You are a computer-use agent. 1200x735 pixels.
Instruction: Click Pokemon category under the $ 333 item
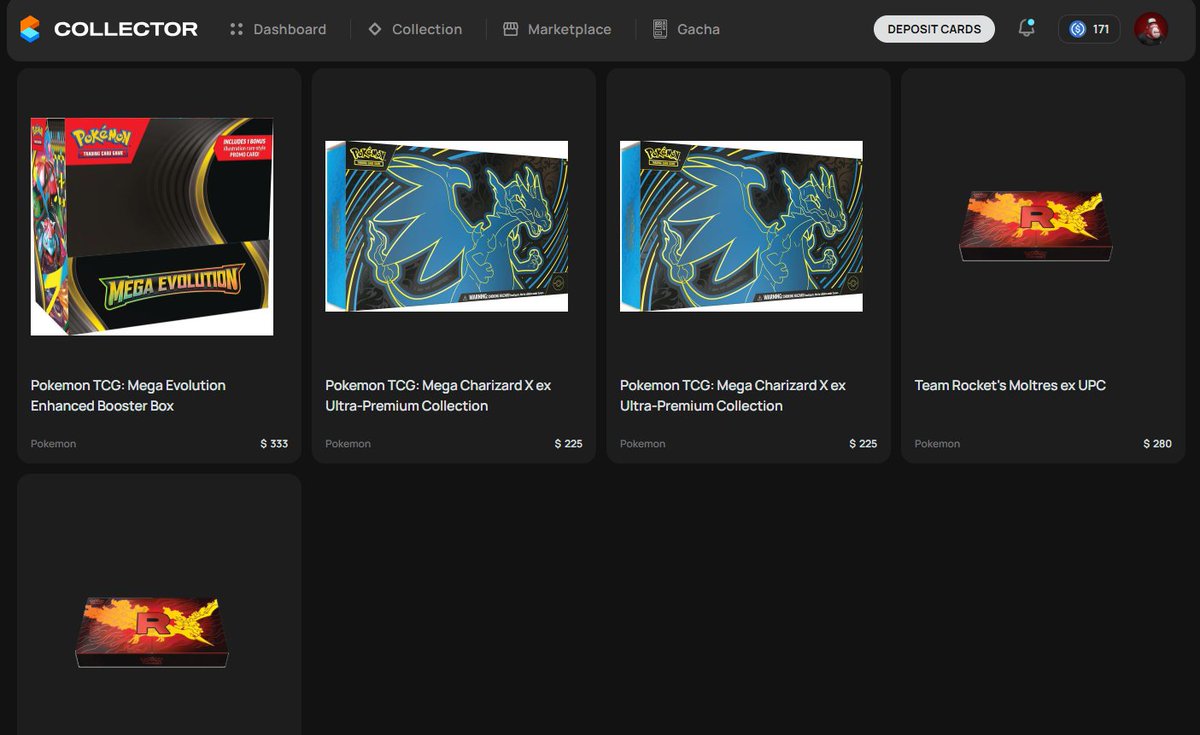pos(53,443)
